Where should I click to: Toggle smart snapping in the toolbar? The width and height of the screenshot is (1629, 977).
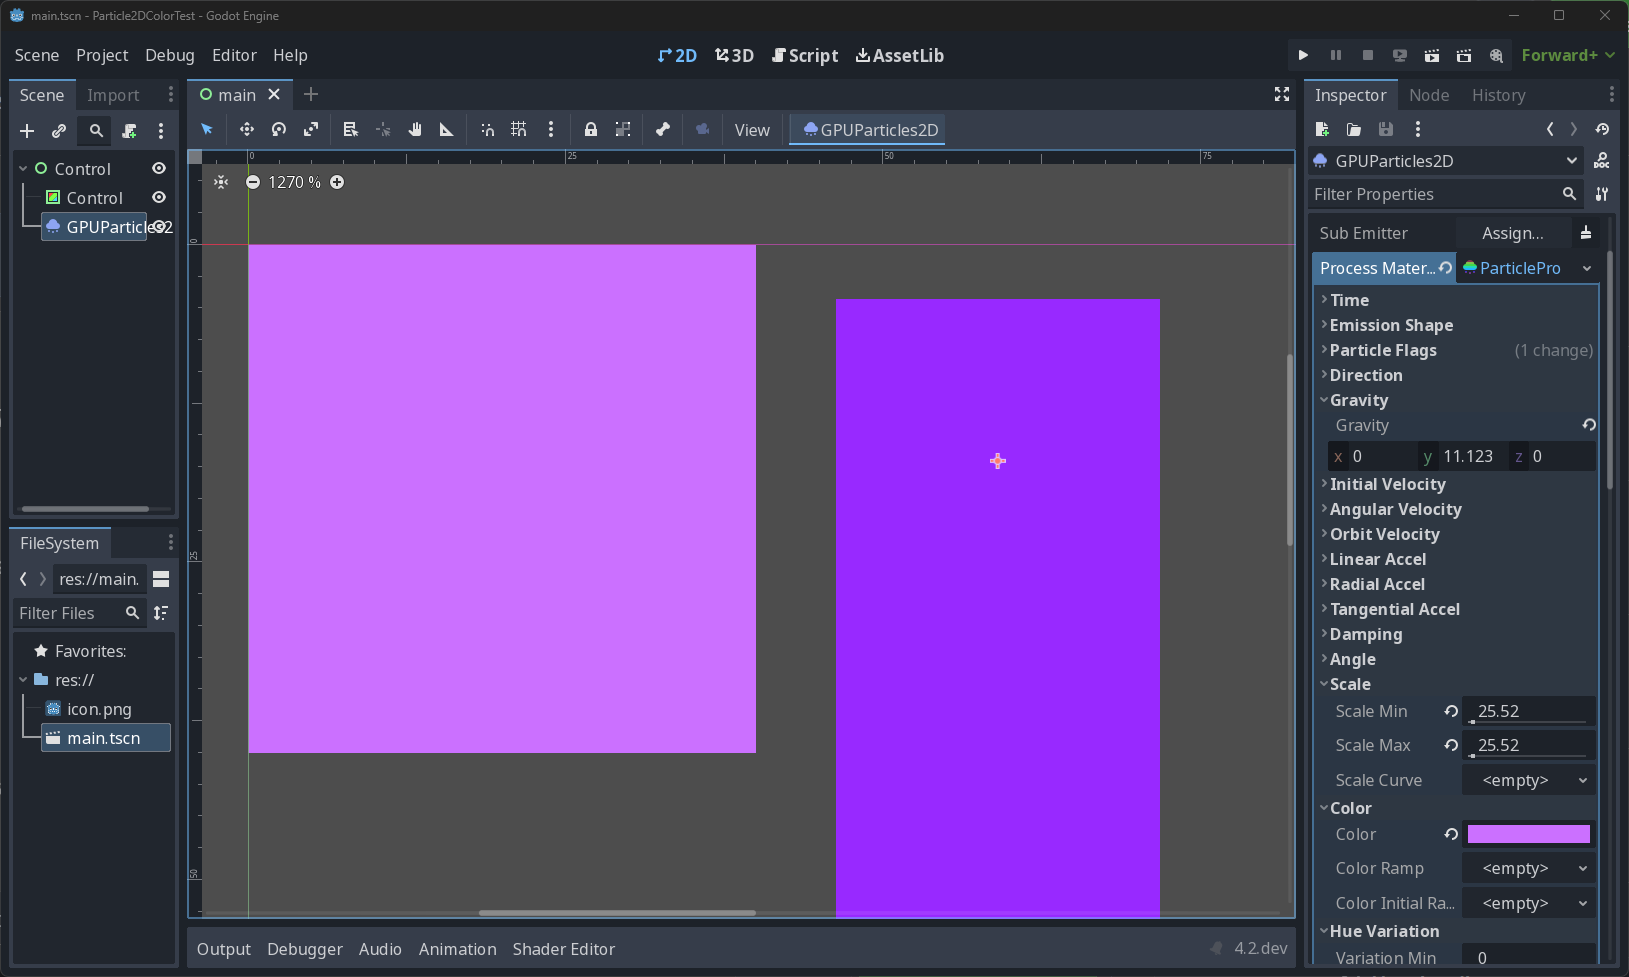[x=487, y=129]
